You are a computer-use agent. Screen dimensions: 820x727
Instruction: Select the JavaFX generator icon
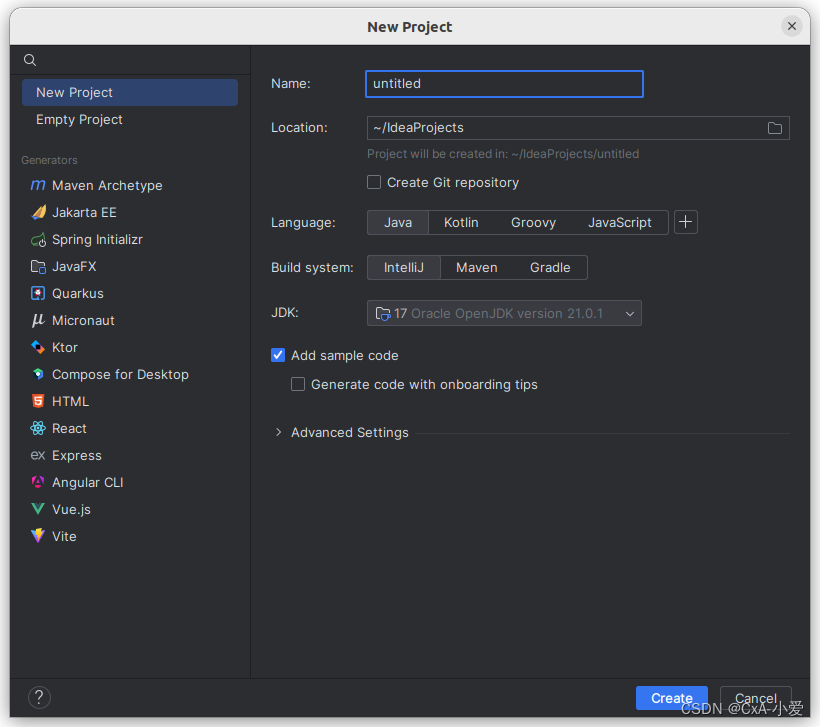tap(38, 267)
